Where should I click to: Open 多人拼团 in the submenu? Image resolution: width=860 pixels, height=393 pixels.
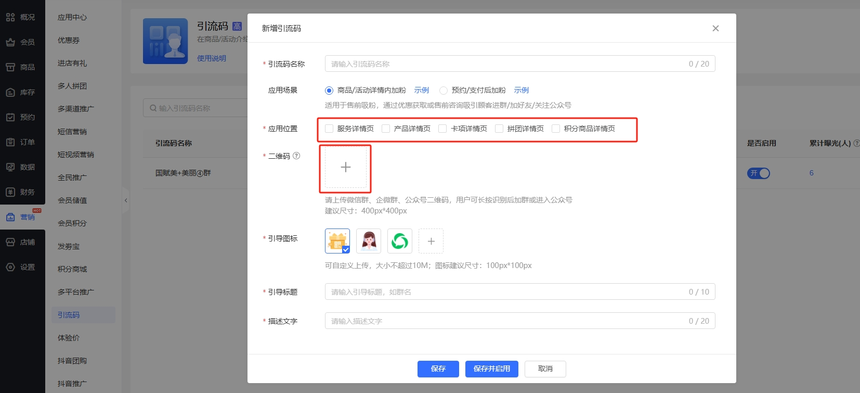(72, 86)
